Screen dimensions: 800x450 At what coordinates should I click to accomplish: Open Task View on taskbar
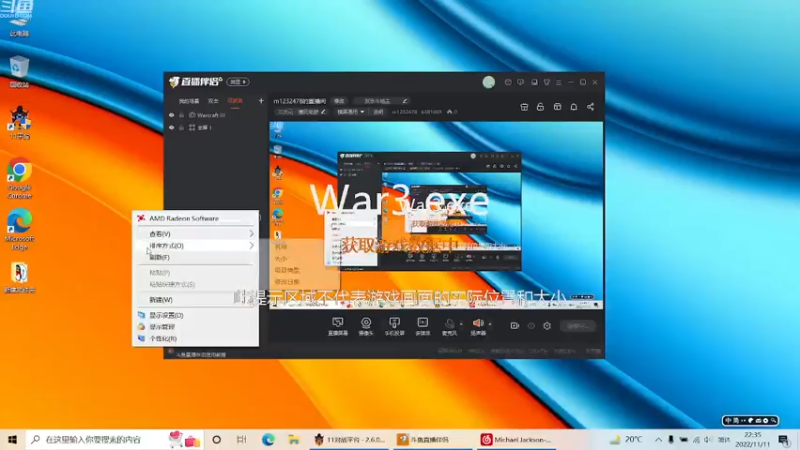(x=241, y=439)
